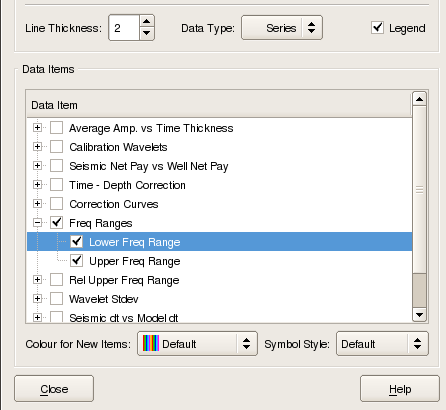Uncheck the Upper Freq Range checkbox
The width and height of the screenshot is (446, 410).
(x=76, y=261)
